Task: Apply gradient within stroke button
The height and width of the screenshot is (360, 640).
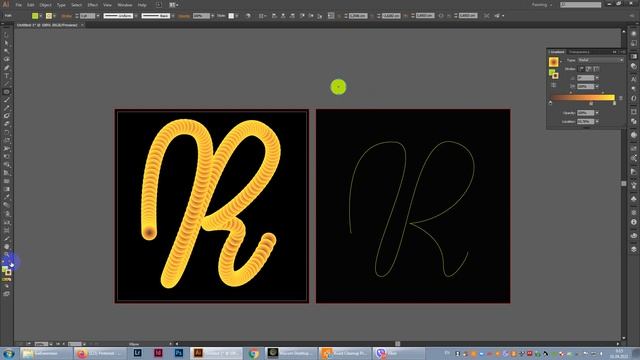Action: click(581, 69)
